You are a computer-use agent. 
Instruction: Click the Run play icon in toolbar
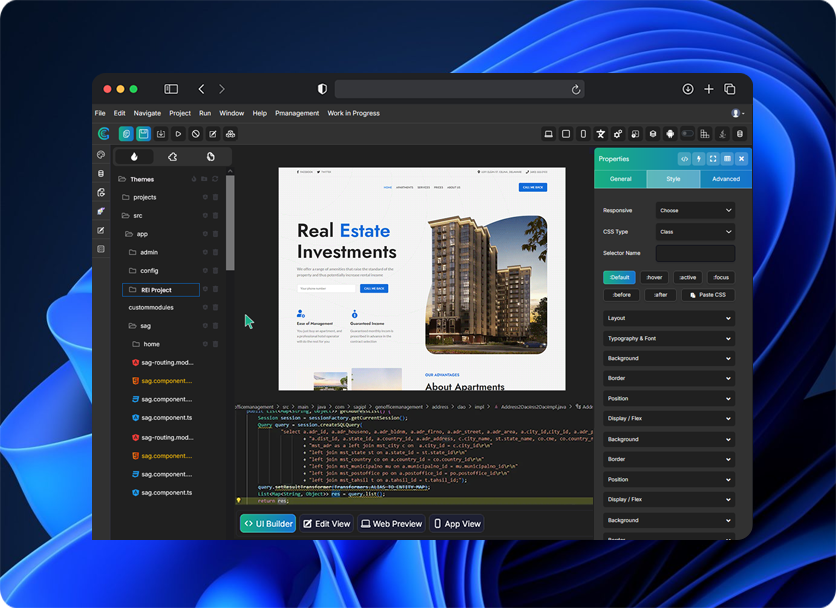[x=179, y=134]
